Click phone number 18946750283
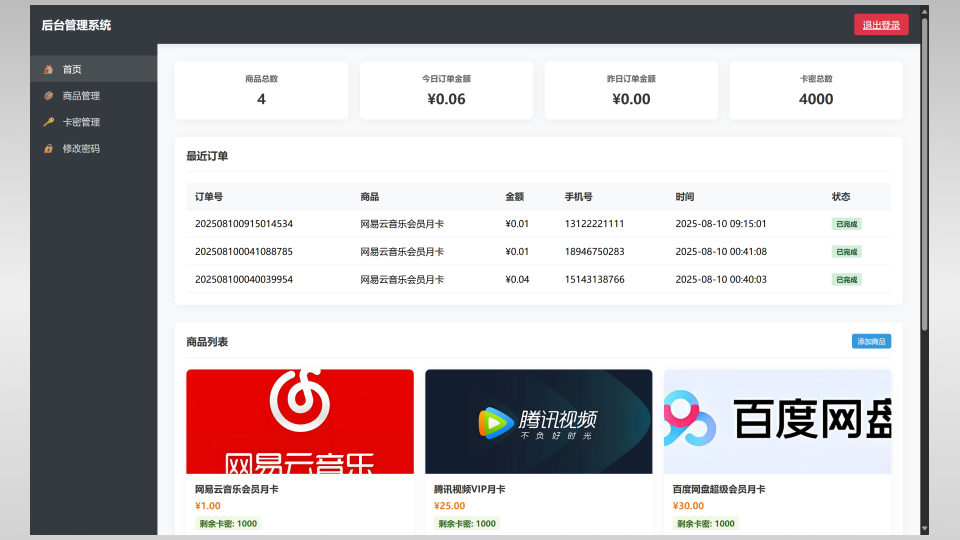Screen dimensions: 960x540 click(x=594, y=251)
